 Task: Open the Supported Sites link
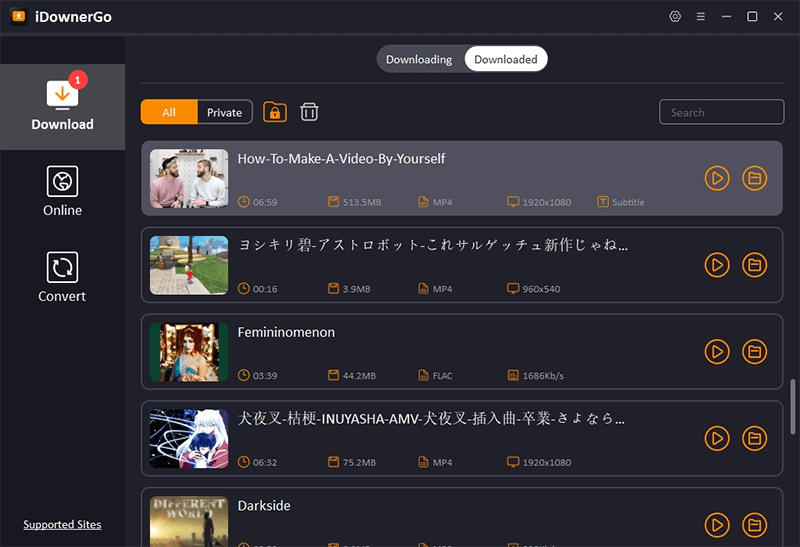62,525
